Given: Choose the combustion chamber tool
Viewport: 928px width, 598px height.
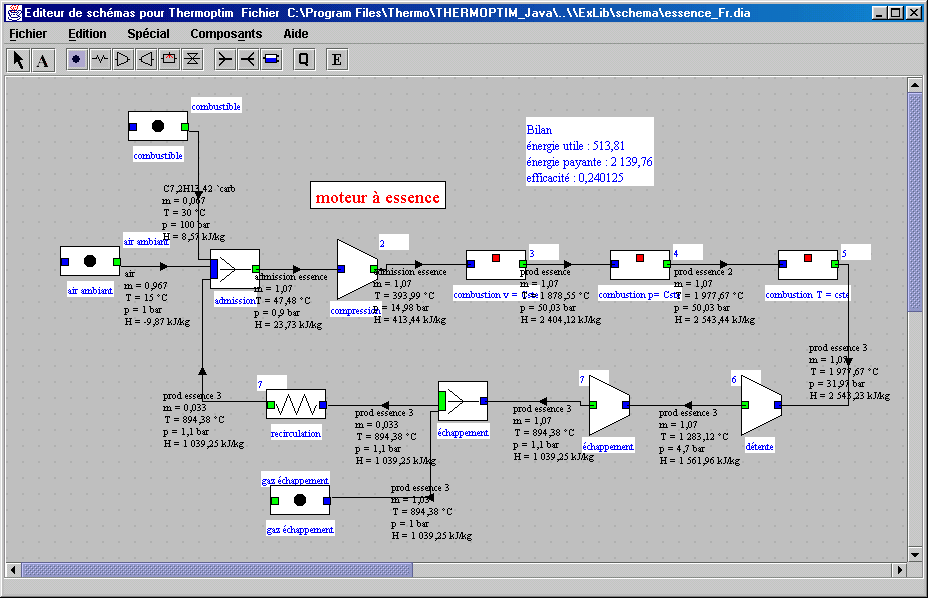Looking at the screenshot, I should 169,59.
